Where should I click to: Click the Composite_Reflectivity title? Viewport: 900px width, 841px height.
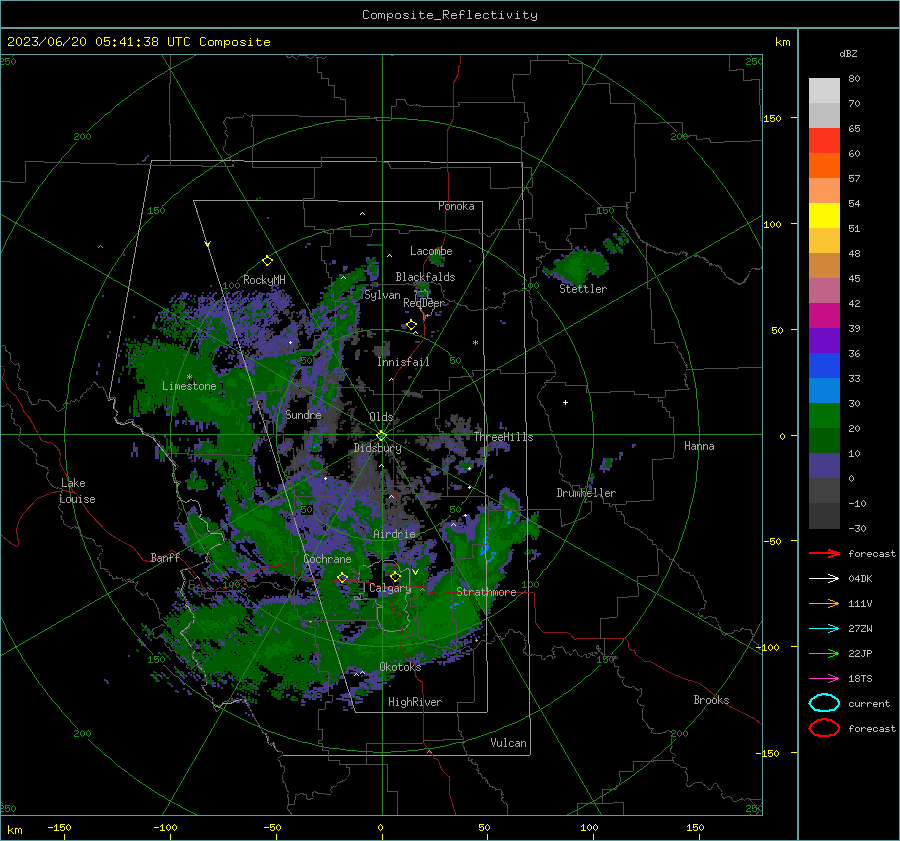tap(449, 15)
